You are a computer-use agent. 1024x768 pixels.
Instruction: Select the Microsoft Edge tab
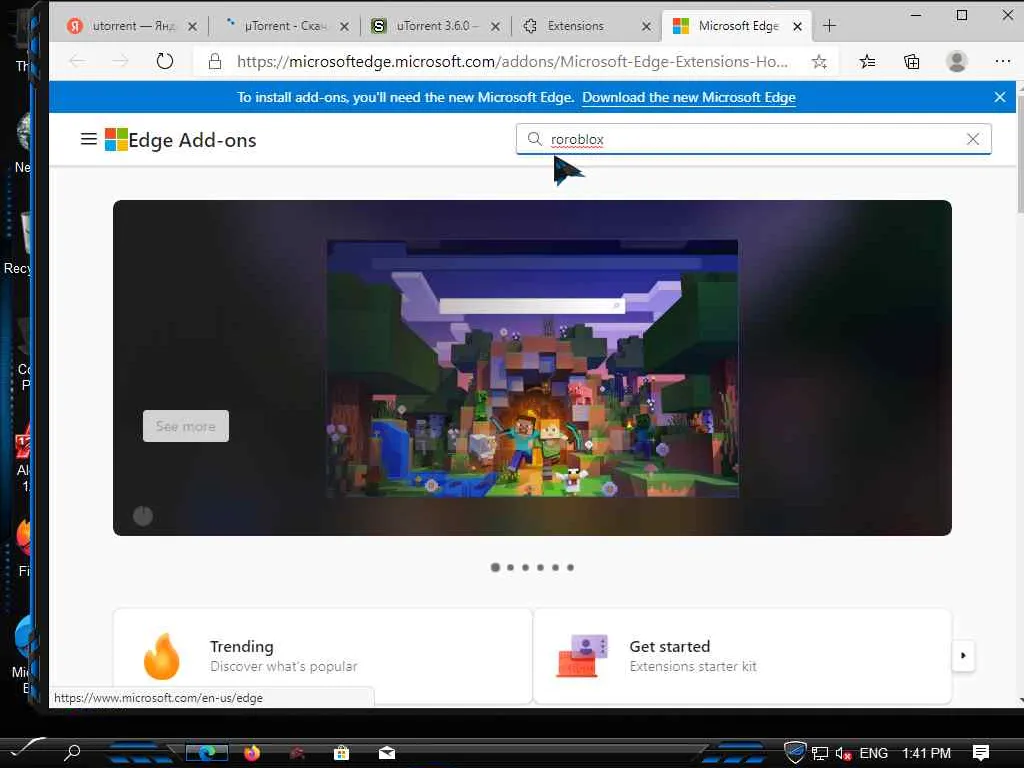pyautogui.click(x=736, y=26)
